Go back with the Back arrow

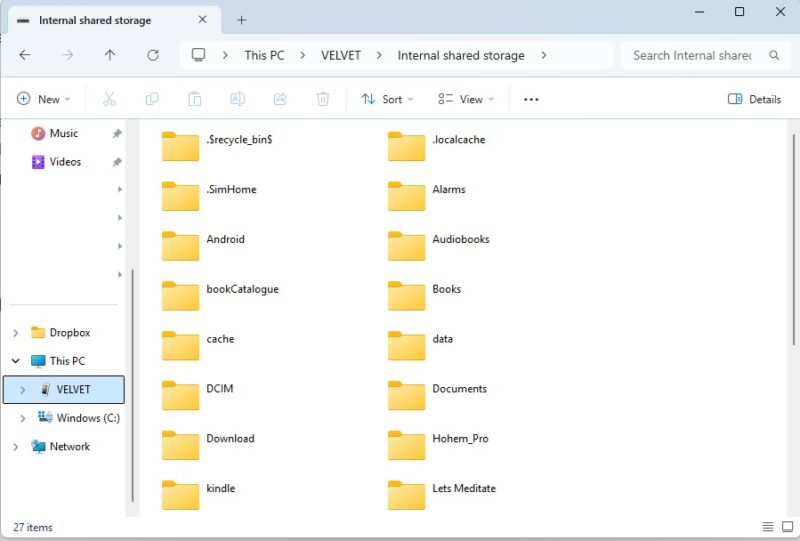[x=24, y=55]
